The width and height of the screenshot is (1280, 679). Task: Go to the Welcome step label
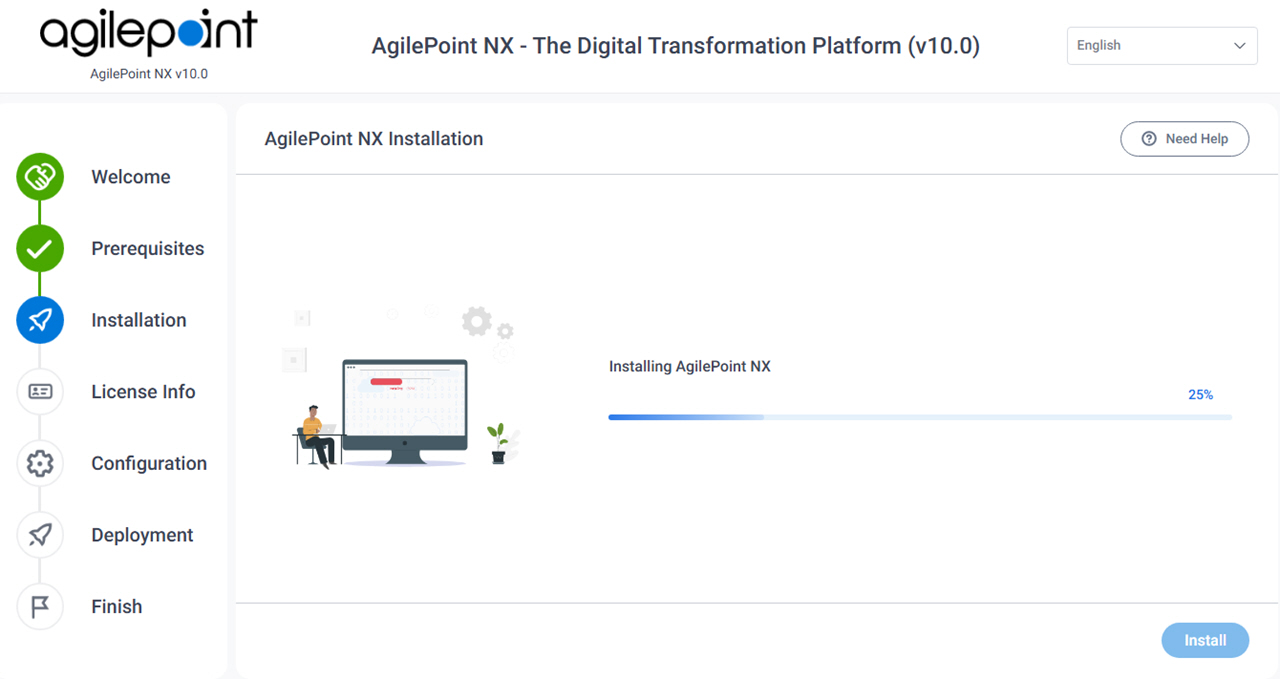[x=131, y=177]
